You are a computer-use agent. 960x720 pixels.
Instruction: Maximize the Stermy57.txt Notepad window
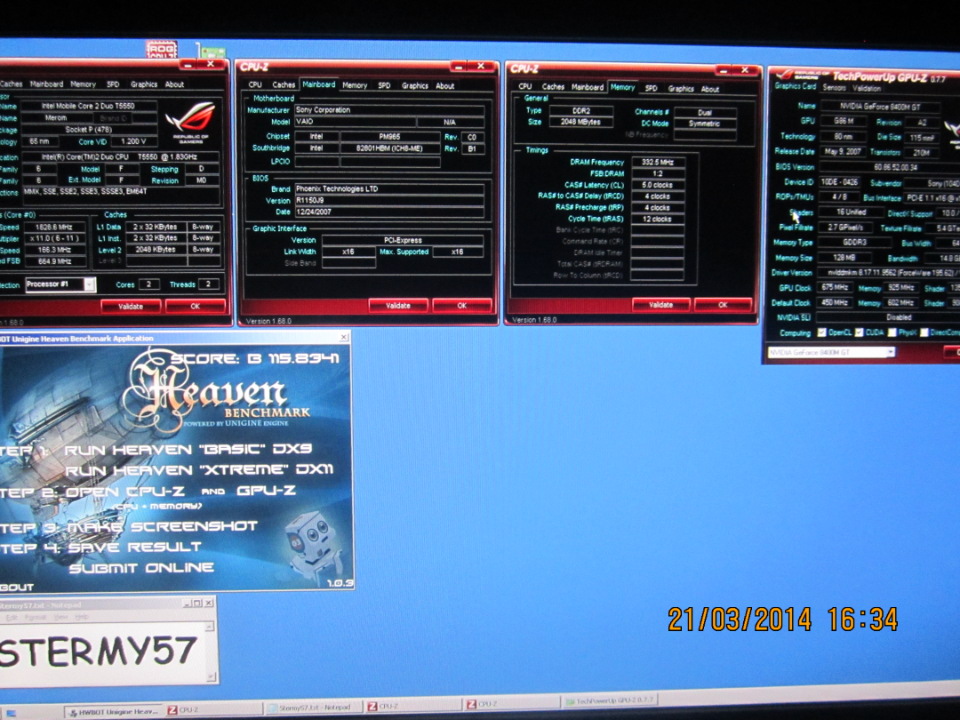point(197,603)
